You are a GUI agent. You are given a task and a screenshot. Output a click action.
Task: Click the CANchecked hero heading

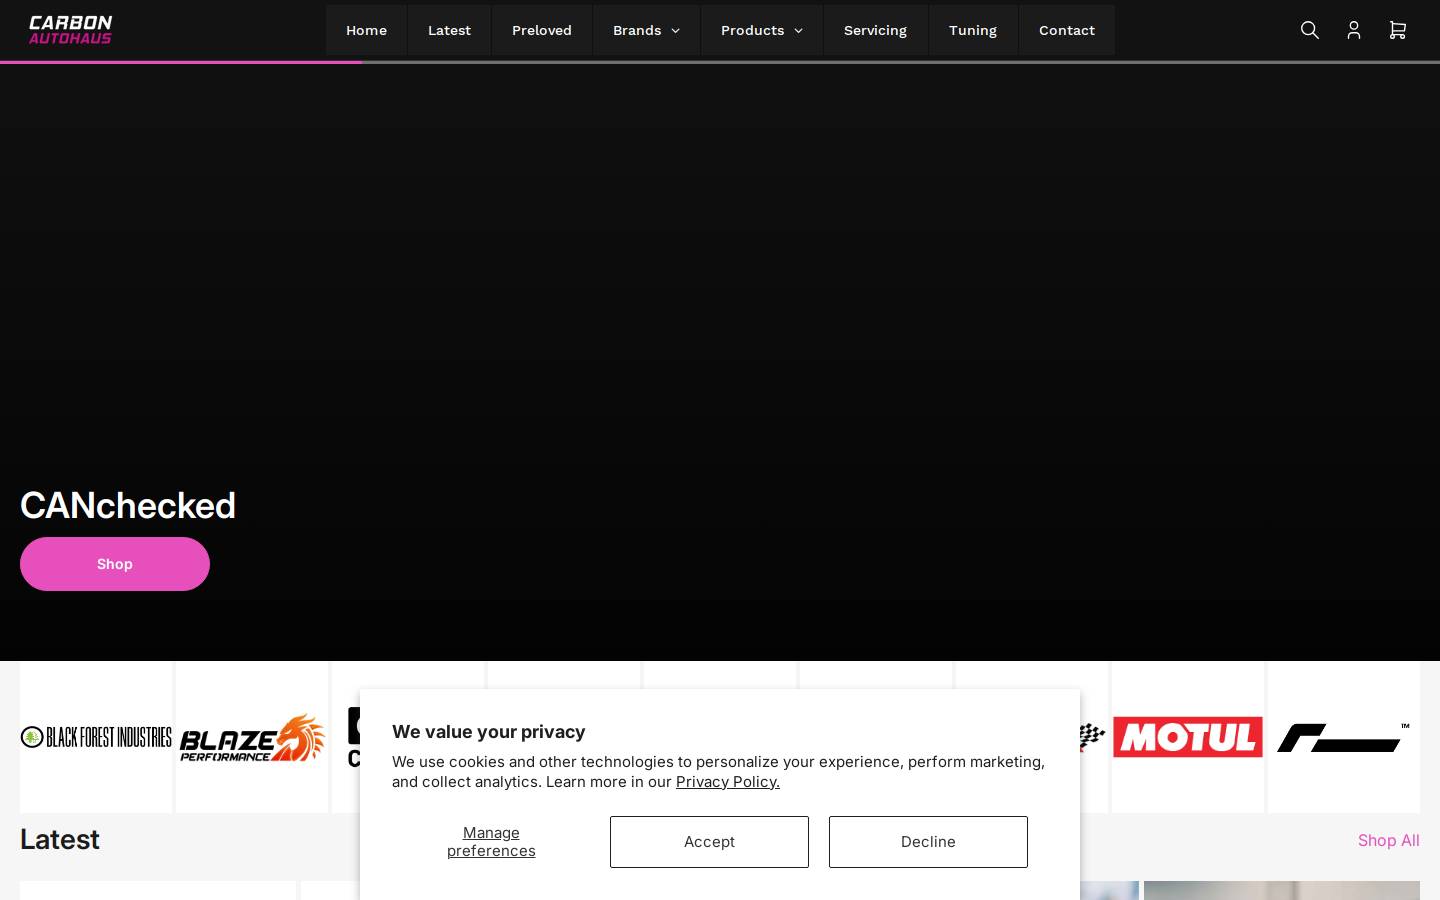tap(128, 506)
